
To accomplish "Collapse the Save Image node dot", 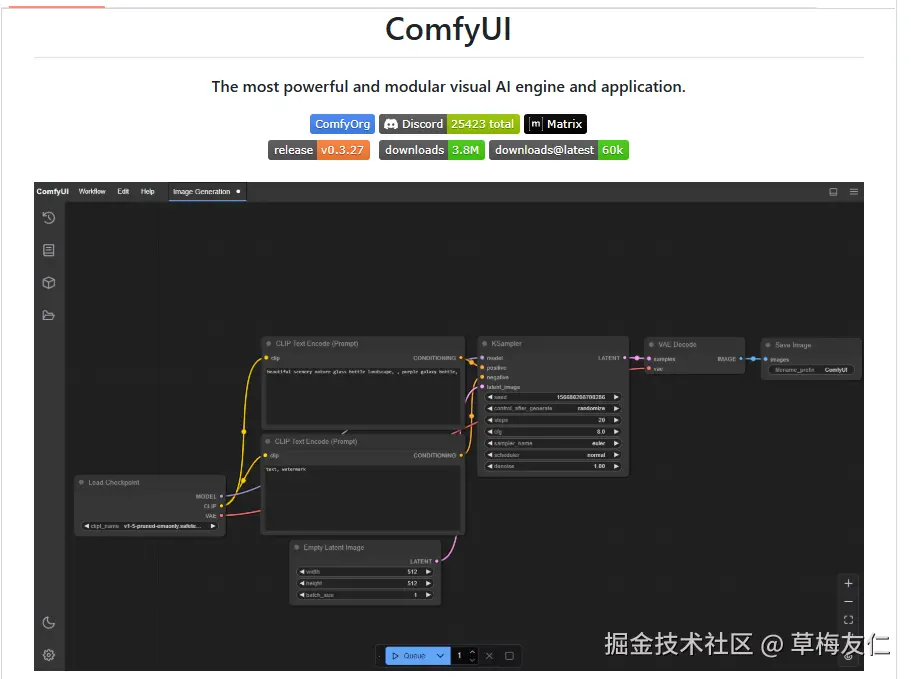I will point(768,345).
